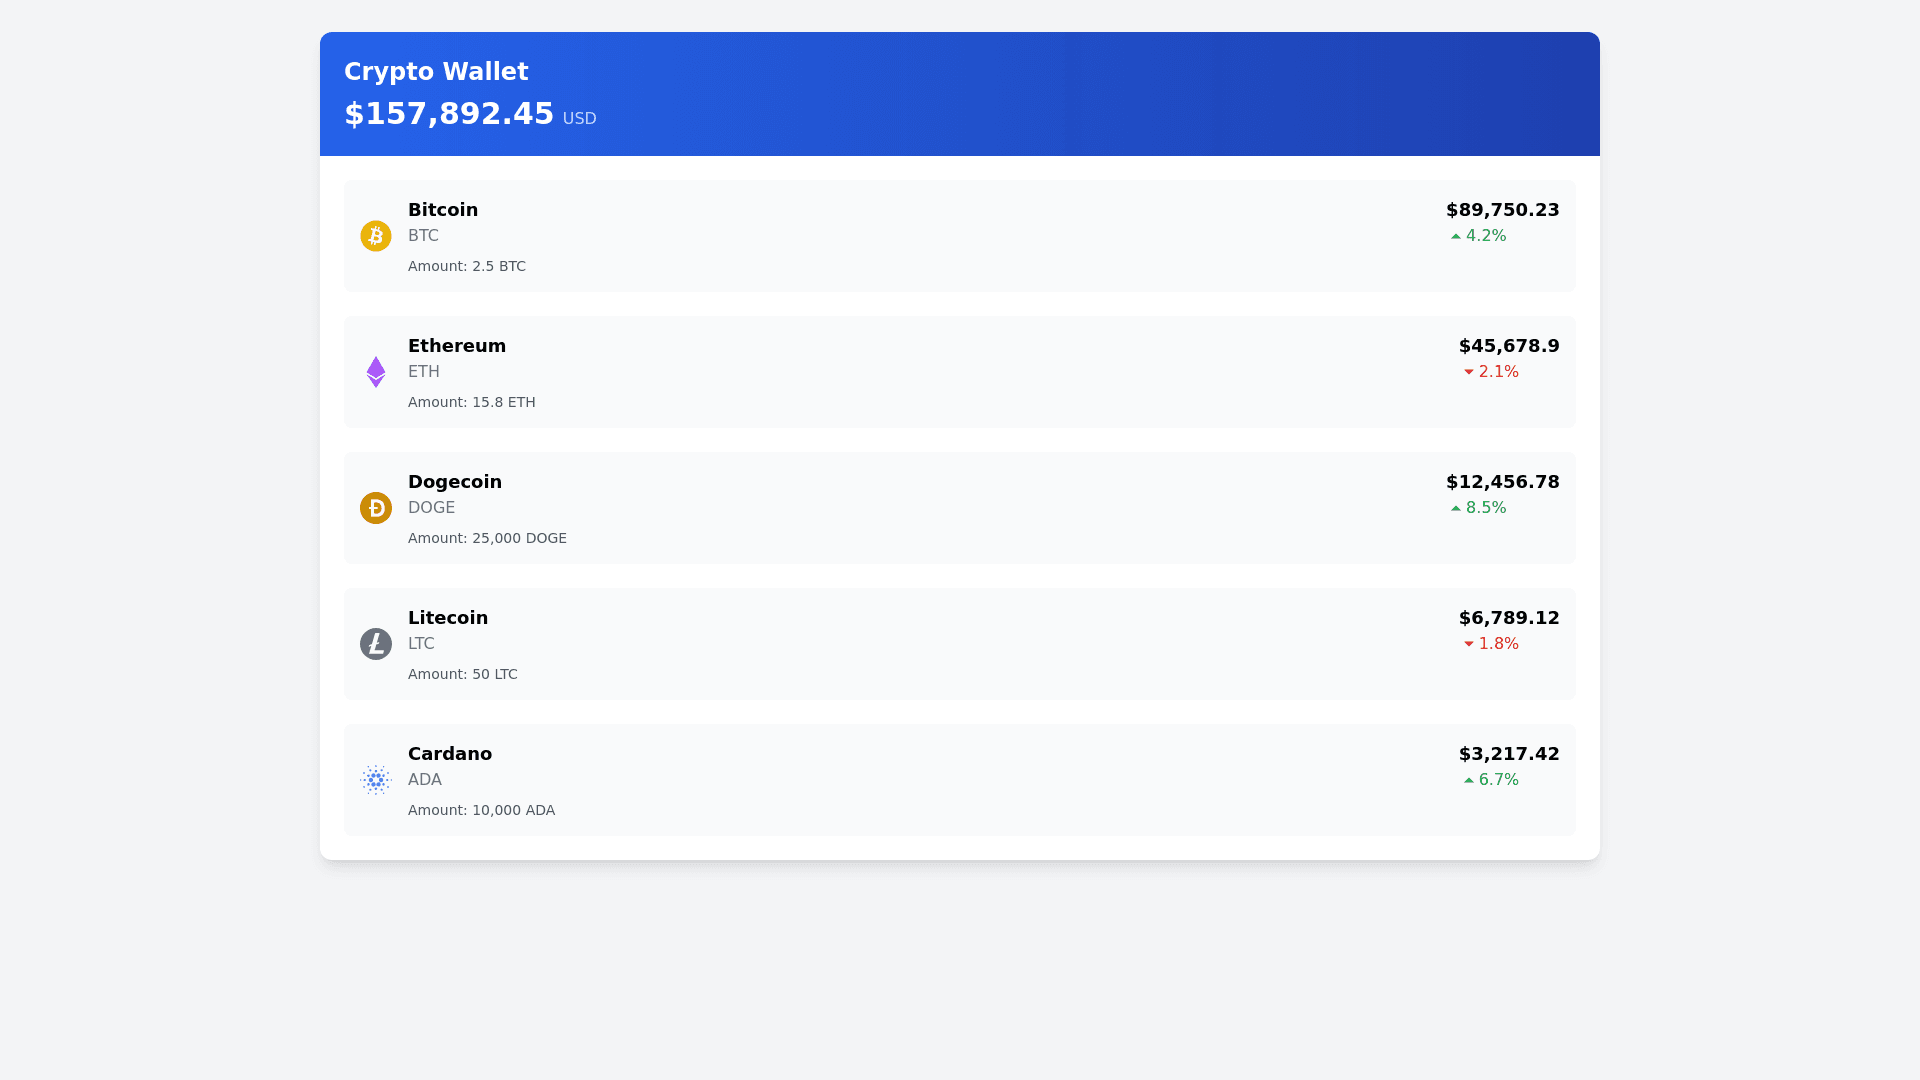The width and height of the screenshot is (1920, 1080).
Task: Click green up arrow beside 6.7%
Action: (x=1469, y=780)
